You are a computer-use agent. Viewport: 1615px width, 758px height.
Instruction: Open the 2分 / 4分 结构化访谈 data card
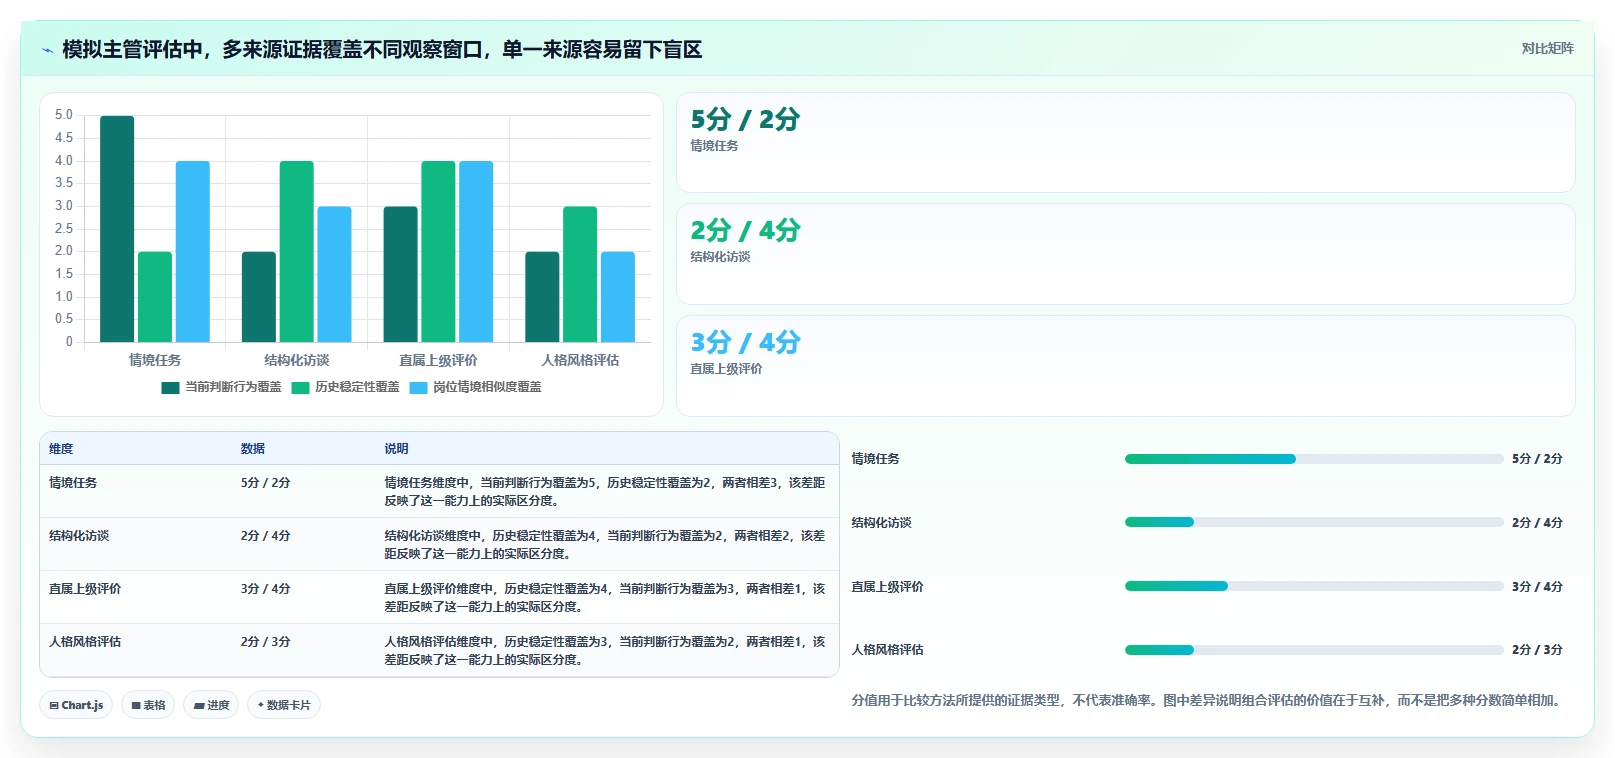(x=1126, y=254)
